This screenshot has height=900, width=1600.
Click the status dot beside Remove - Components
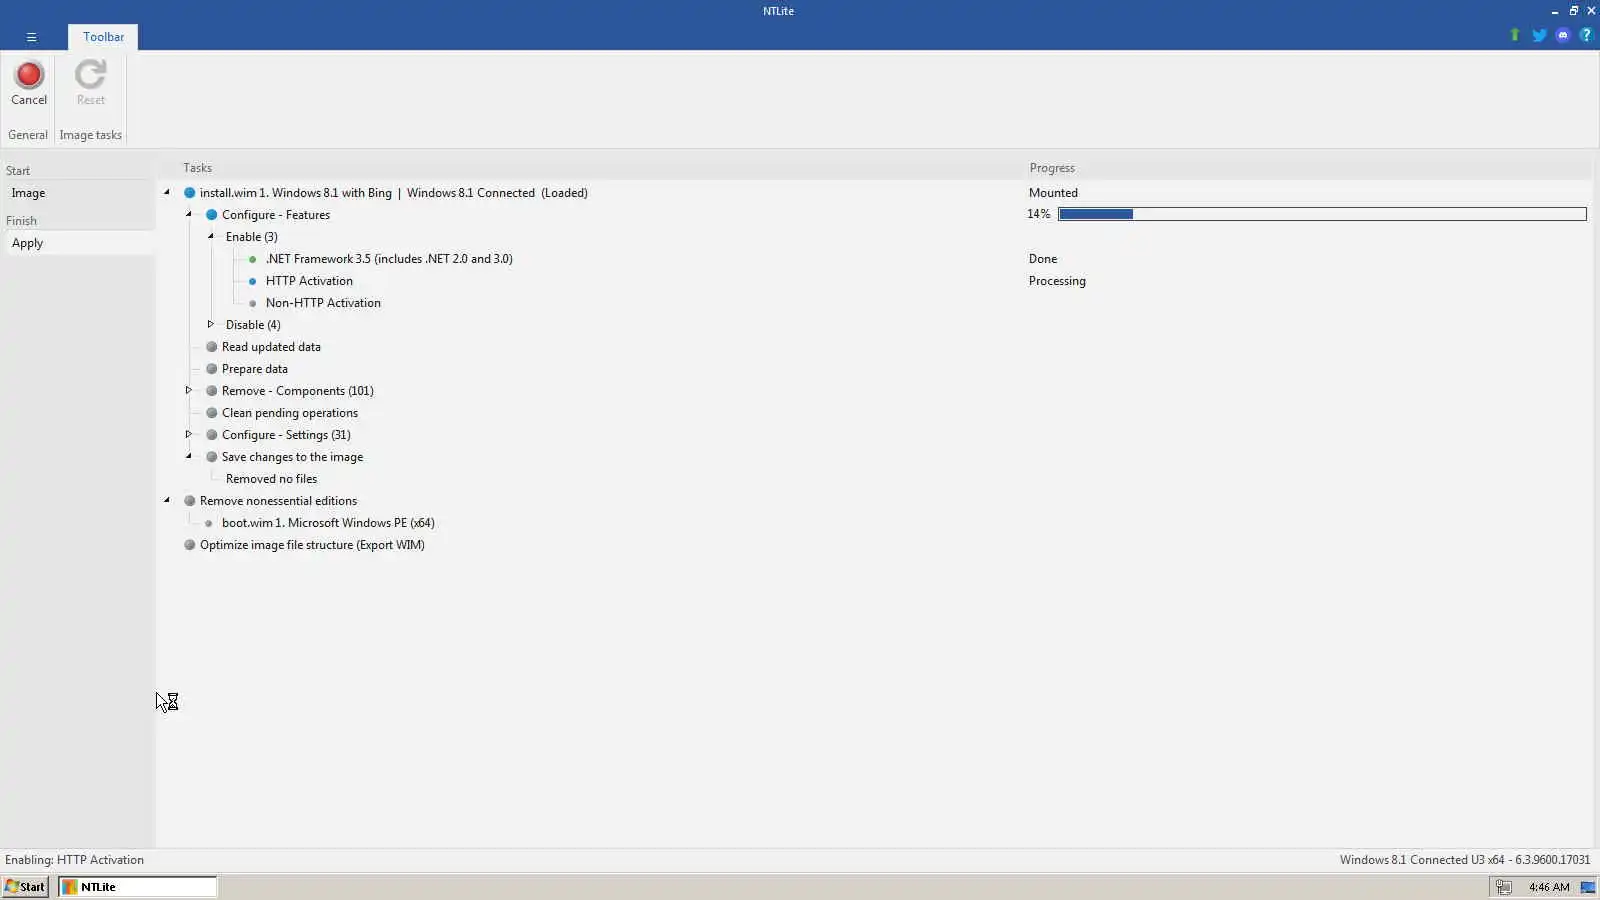click(211, 391)
